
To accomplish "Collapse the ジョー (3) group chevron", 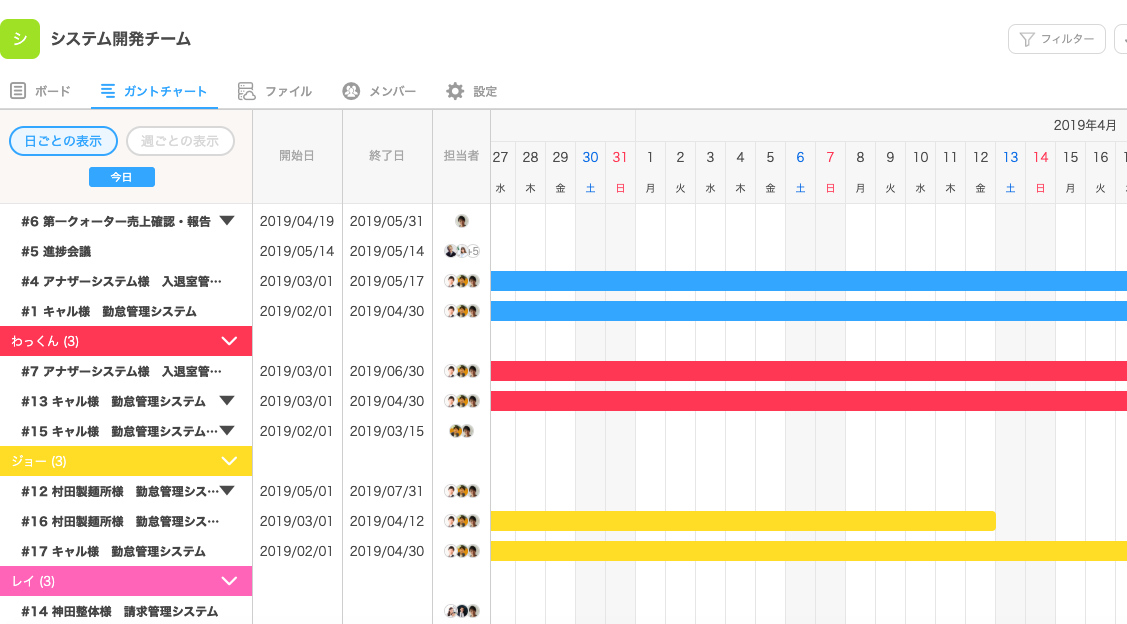I will [229, 461].
